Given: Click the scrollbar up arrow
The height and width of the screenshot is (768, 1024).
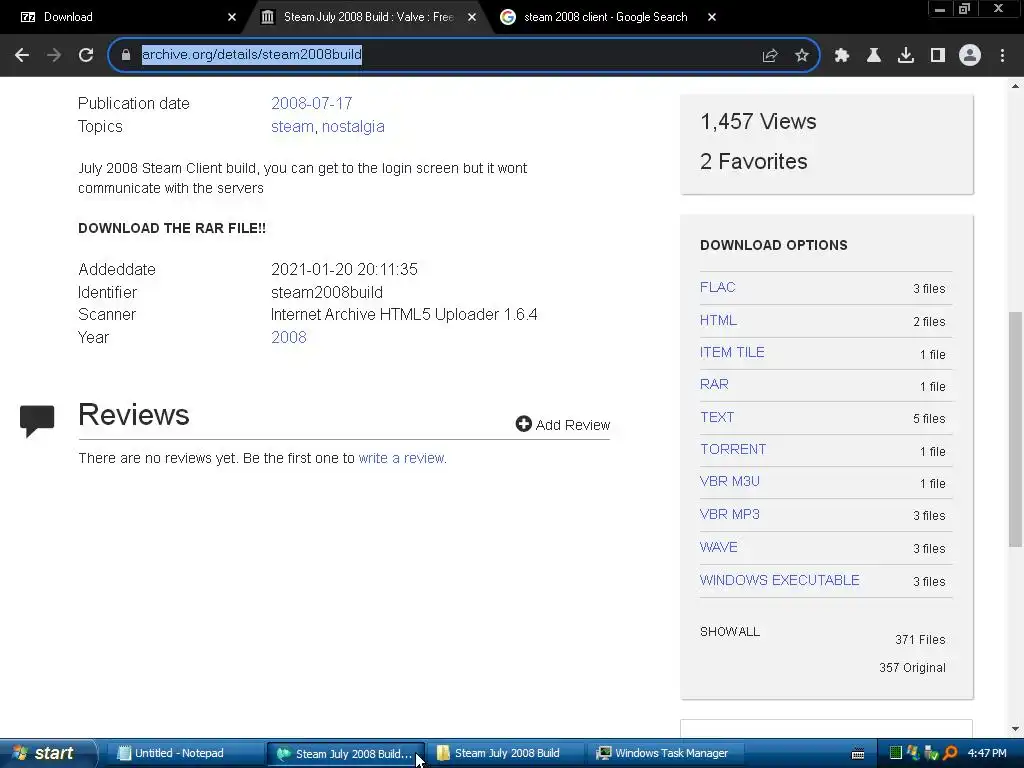Looking at the screenshot, I should [x=1015, y=86].
